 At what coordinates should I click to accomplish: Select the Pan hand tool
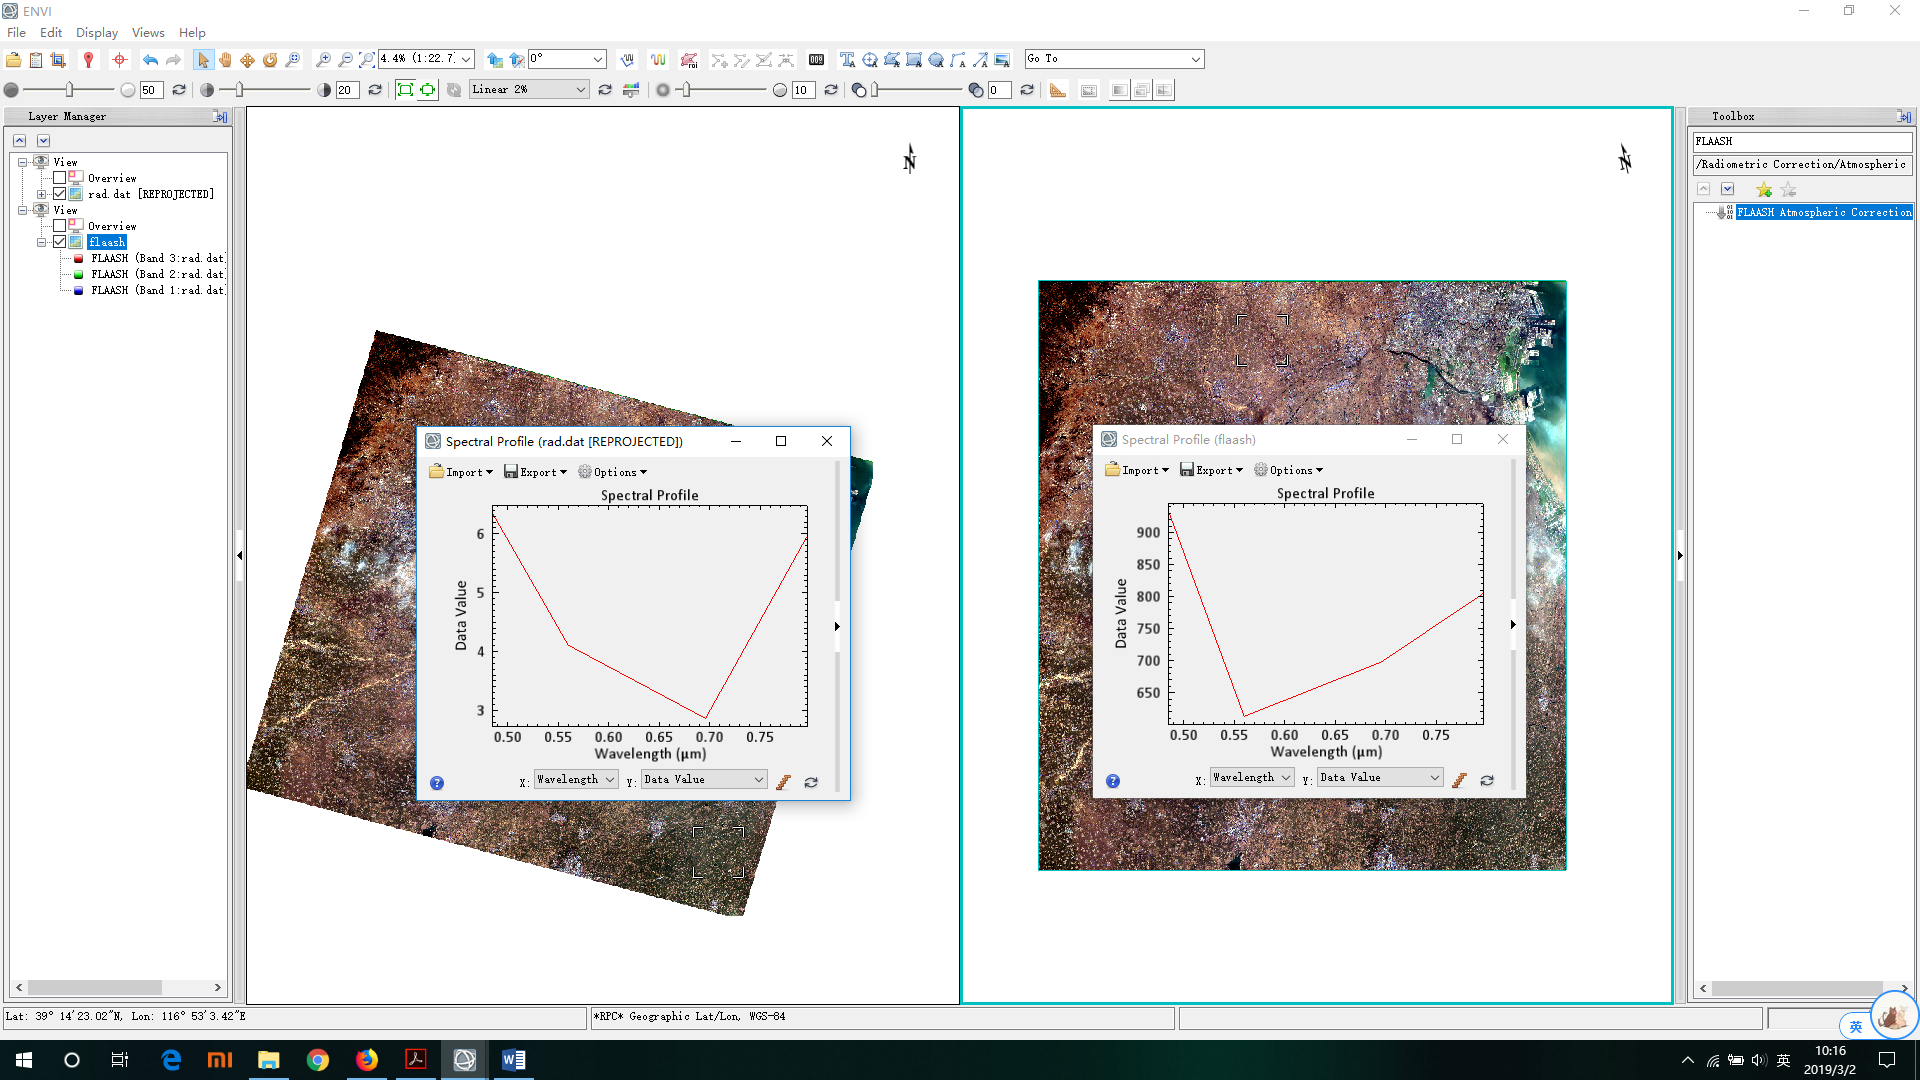coord(225,60)
